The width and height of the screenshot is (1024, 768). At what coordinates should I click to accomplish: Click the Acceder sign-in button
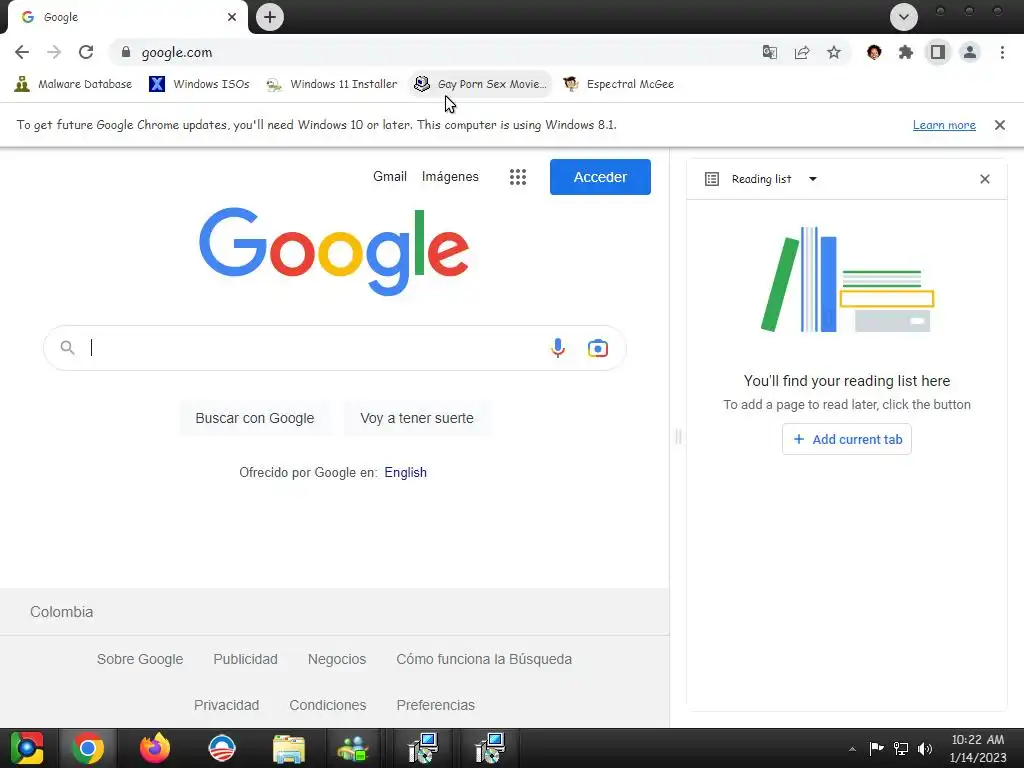coord(600,177)
